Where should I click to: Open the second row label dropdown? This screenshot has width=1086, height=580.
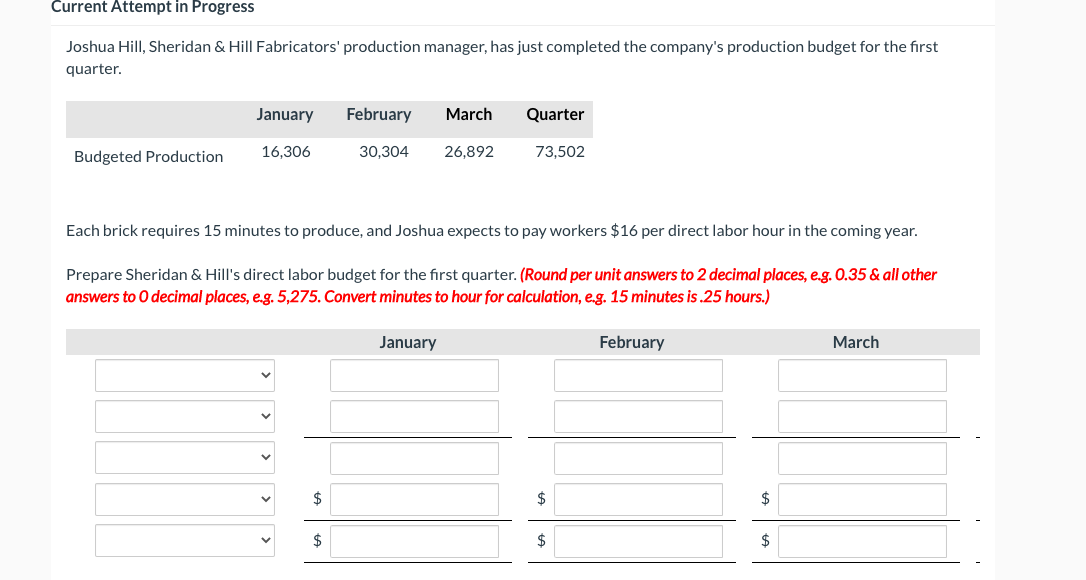point(184,417)
